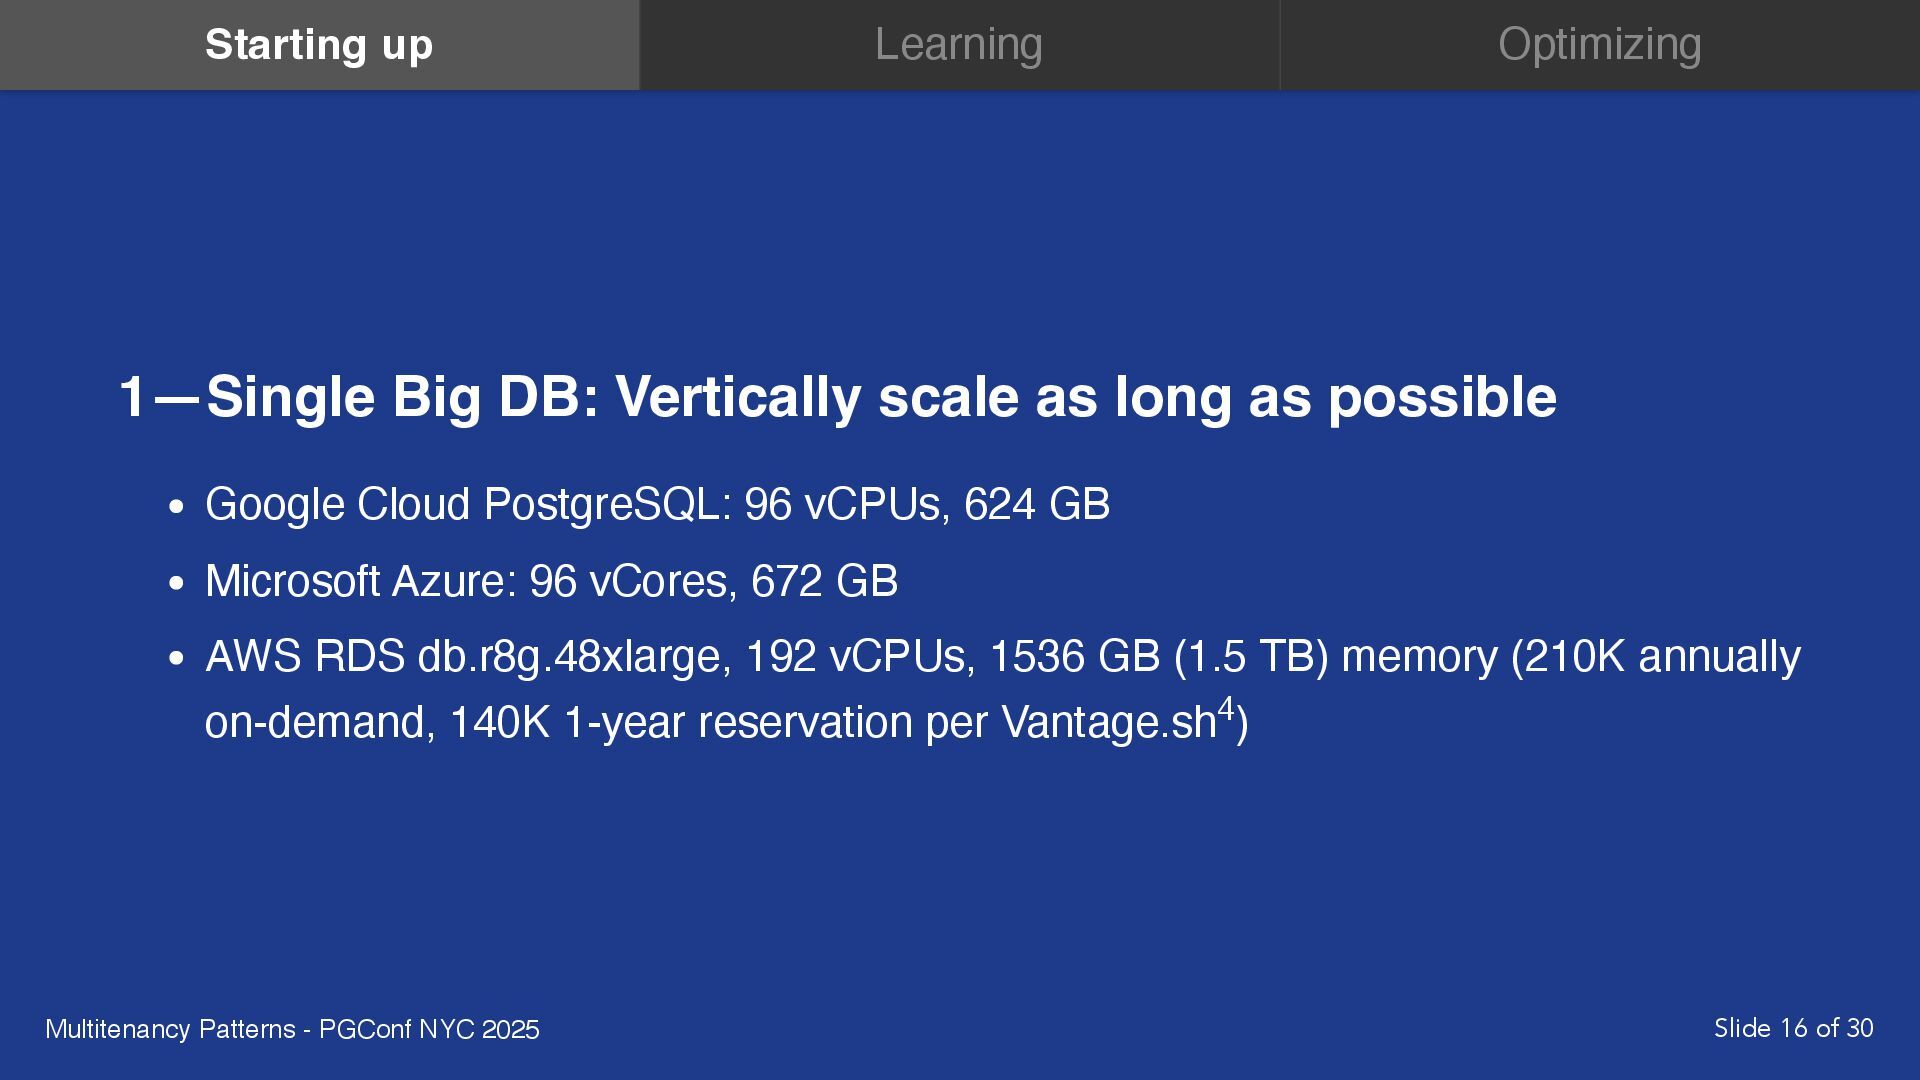Click the Slide 16 of 30 counter
Image resolution: width=1920 pixels, height=1080 pixels.
[1793, 1028]
